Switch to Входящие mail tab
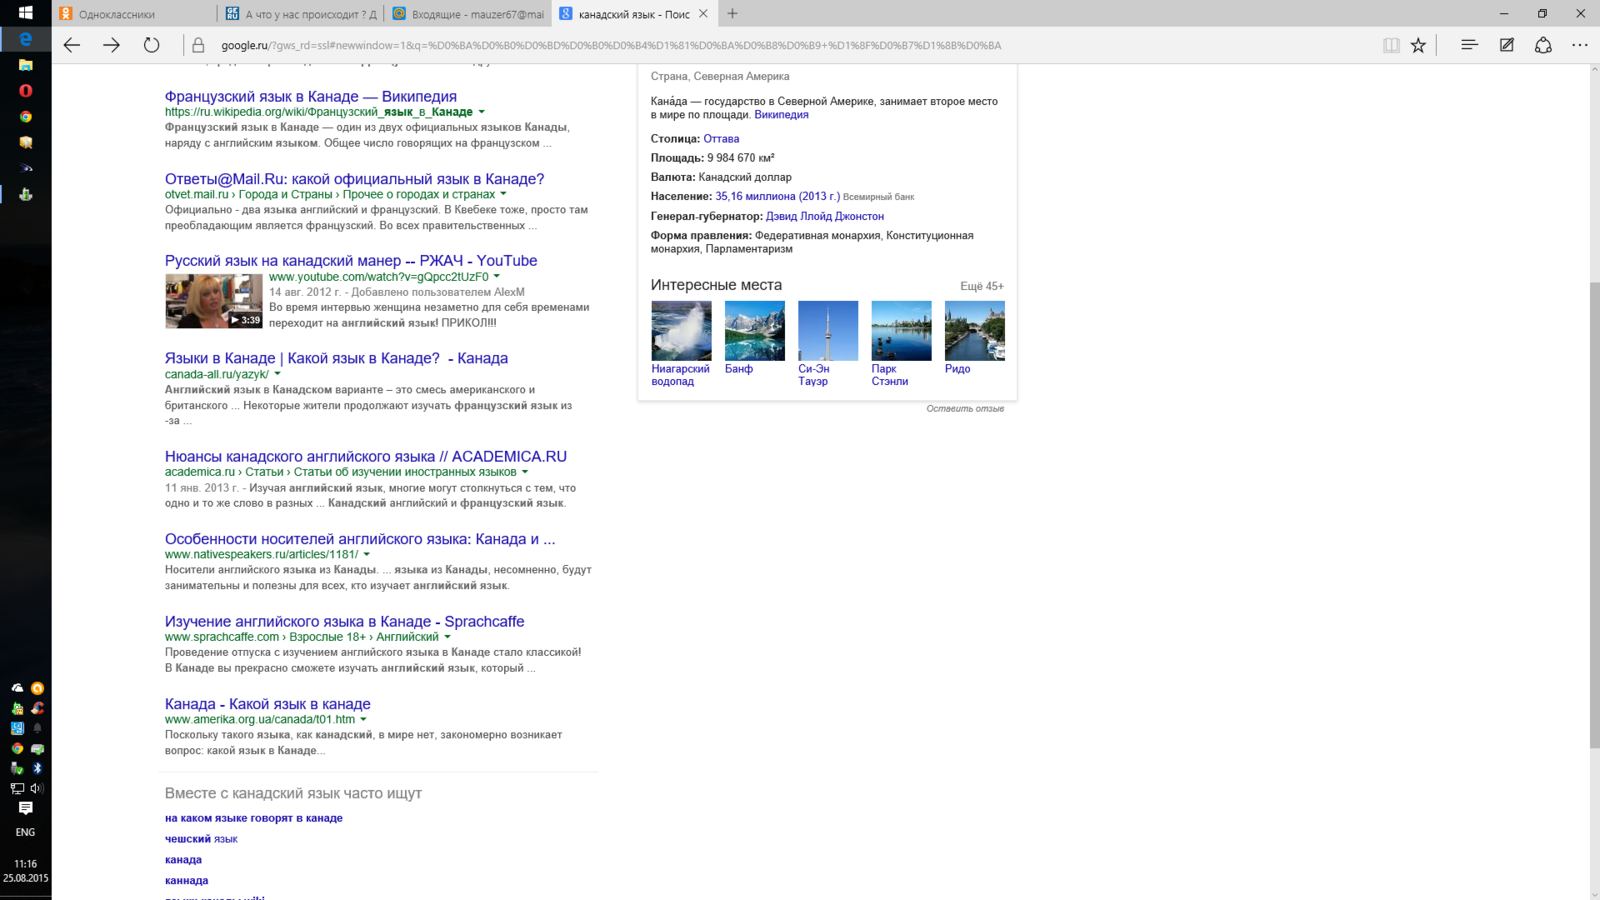This screenshot has width=1600, height=900. (x=468, y=14)
